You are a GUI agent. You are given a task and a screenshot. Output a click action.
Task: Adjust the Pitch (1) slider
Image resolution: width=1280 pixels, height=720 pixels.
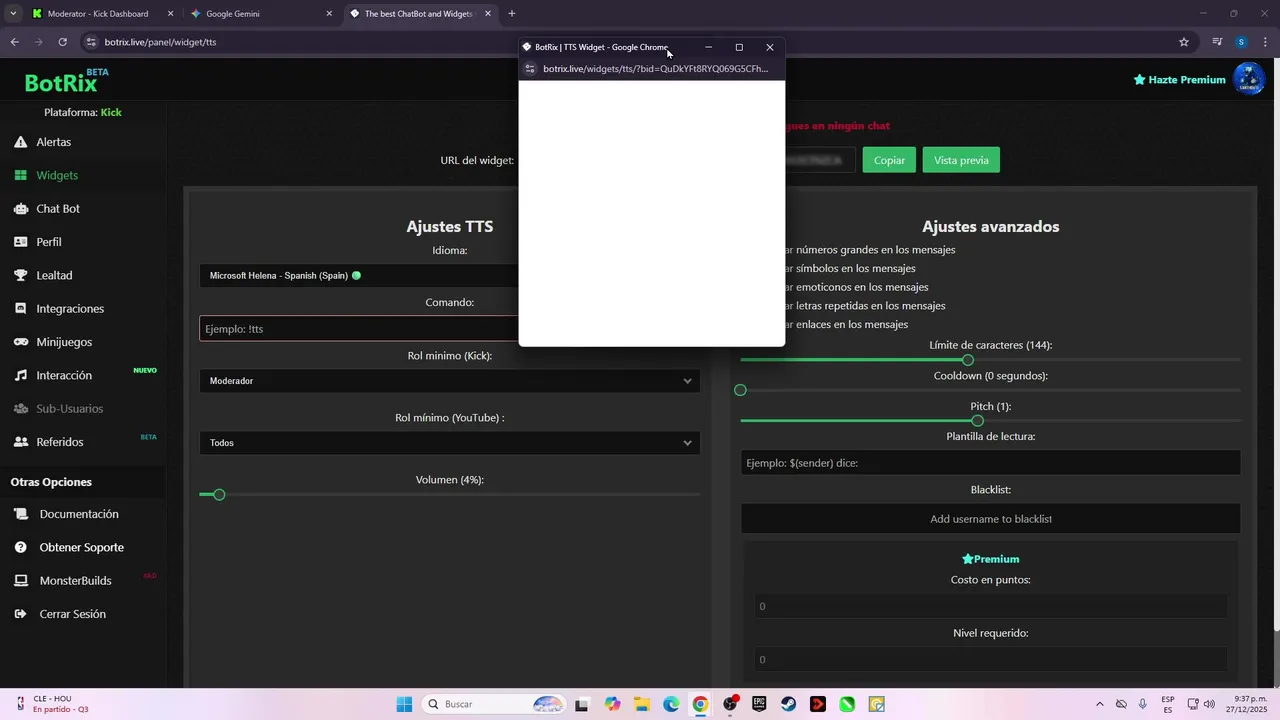977,421
